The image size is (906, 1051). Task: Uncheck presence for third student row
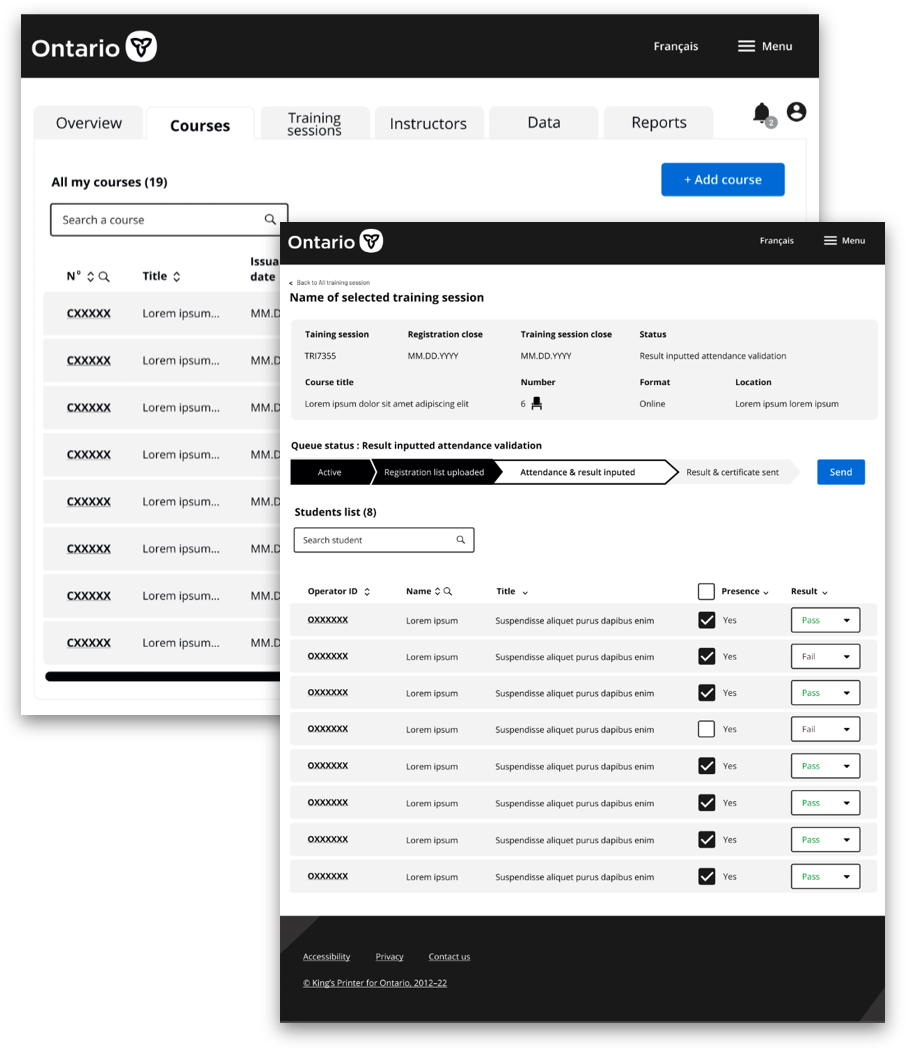coord(706,692)
